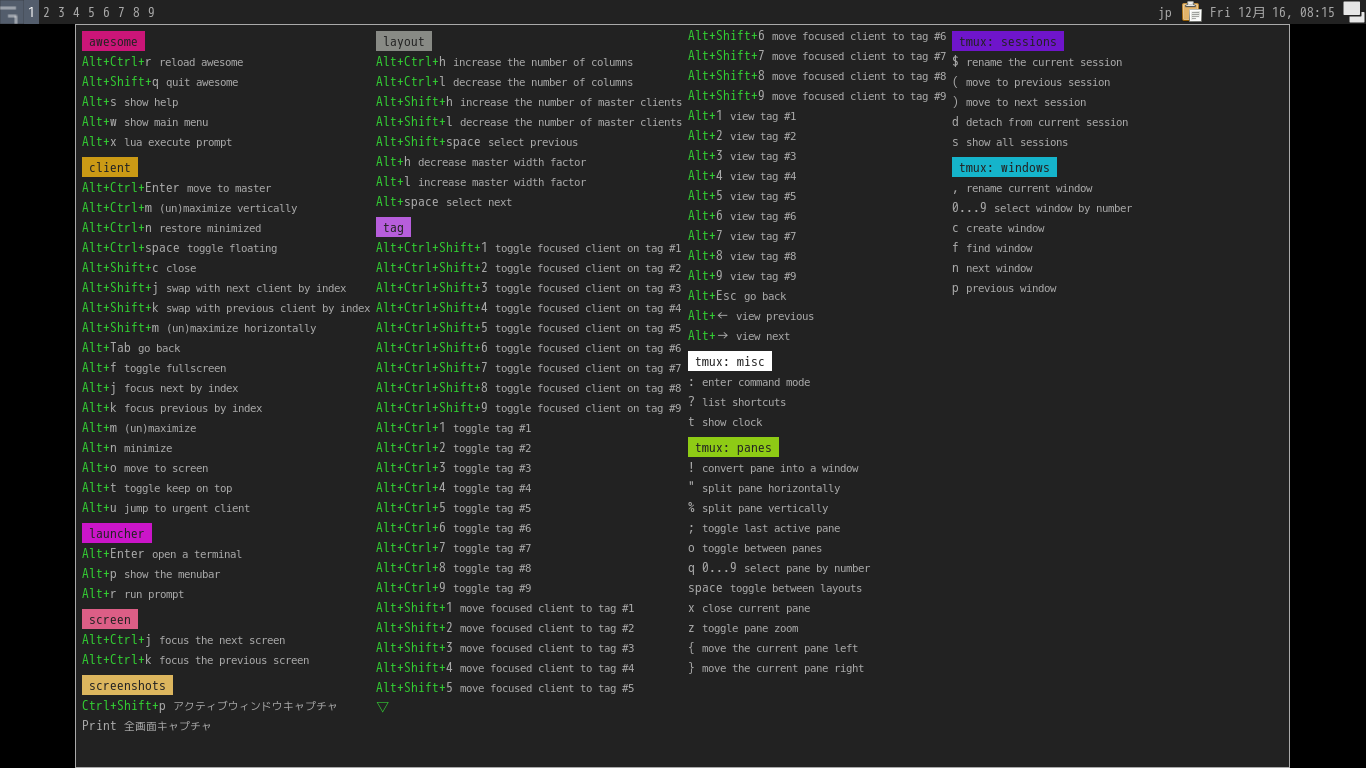Click the awesome group header

click(113, 41)
